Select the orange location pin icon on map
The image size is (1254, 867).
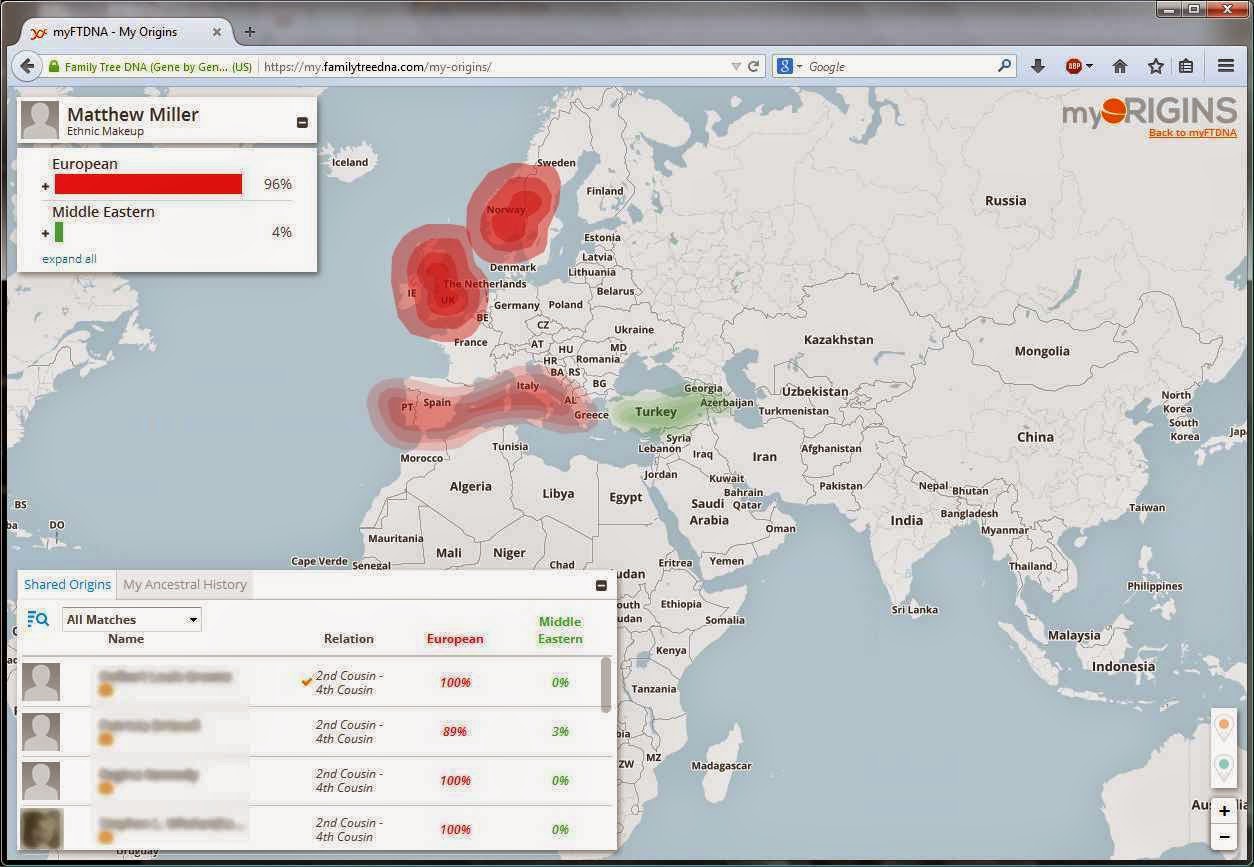click(1223, 723)
